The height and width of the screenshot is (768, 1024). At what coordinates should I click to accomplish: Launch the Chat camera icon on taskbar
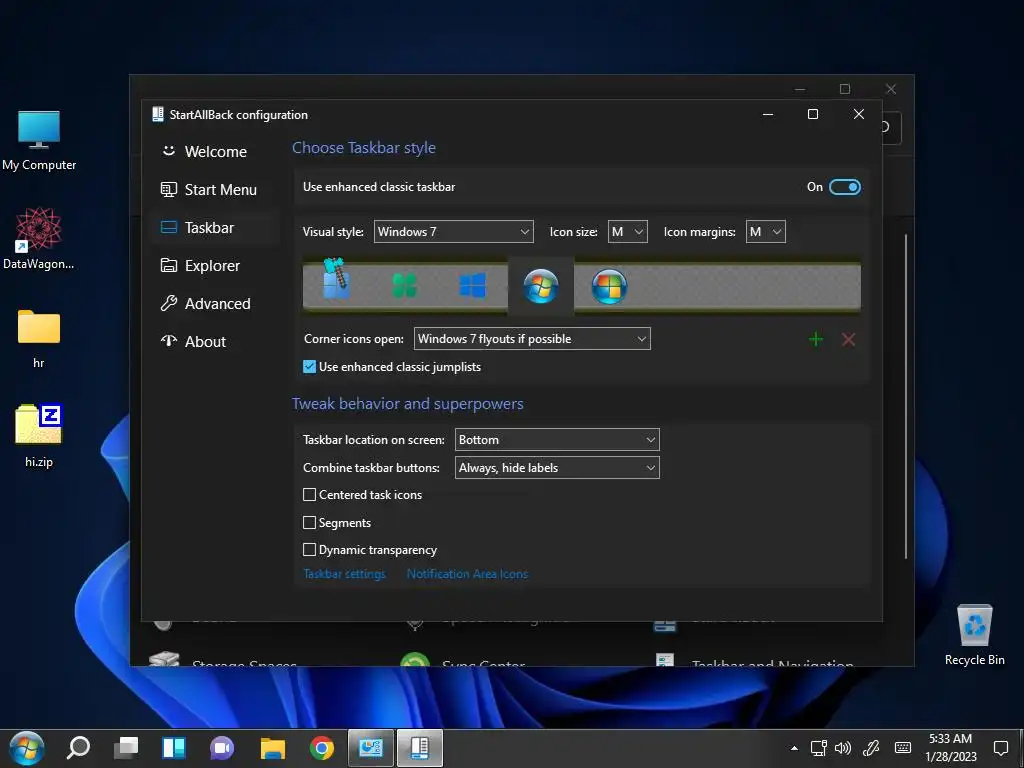(x=222, y=748)
